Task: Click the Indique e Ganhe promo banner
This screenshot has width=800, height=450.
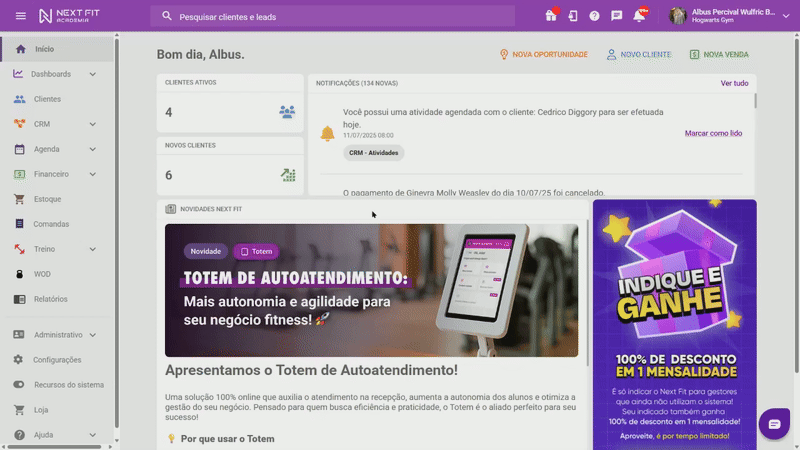Action: coord(674,324)
